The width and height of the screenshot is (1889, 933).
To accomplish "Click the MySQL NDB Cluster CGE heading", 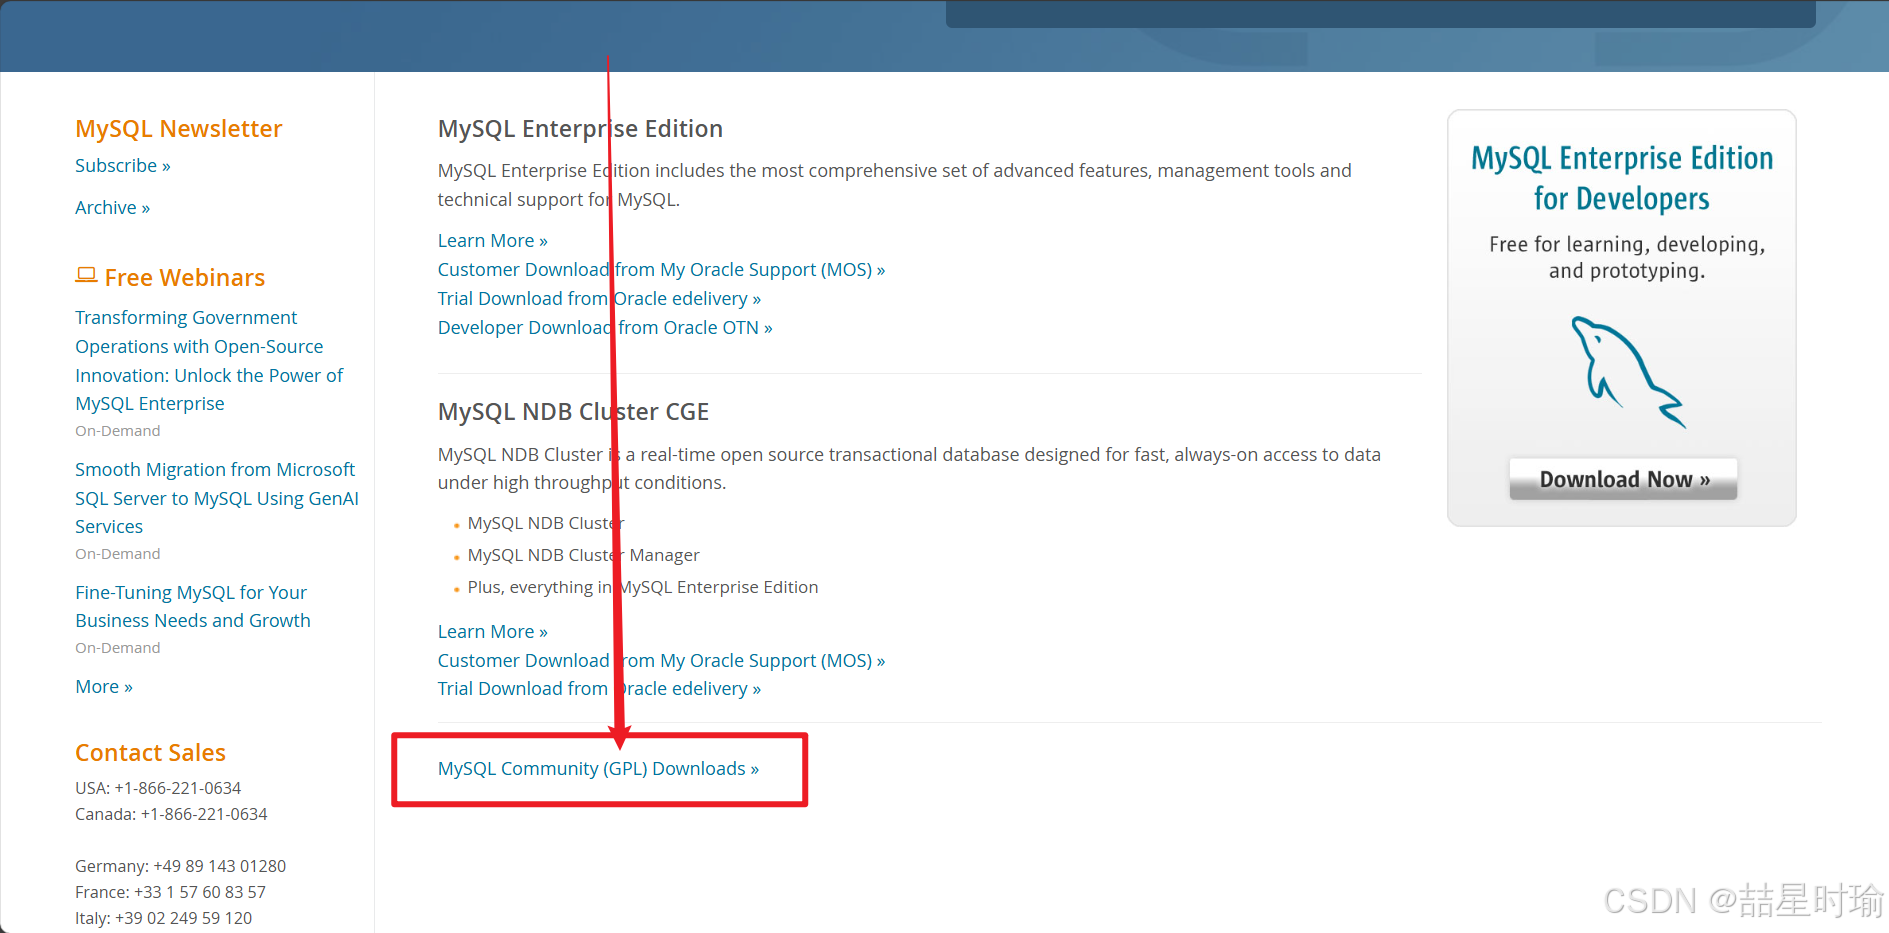I will [573, 412].
